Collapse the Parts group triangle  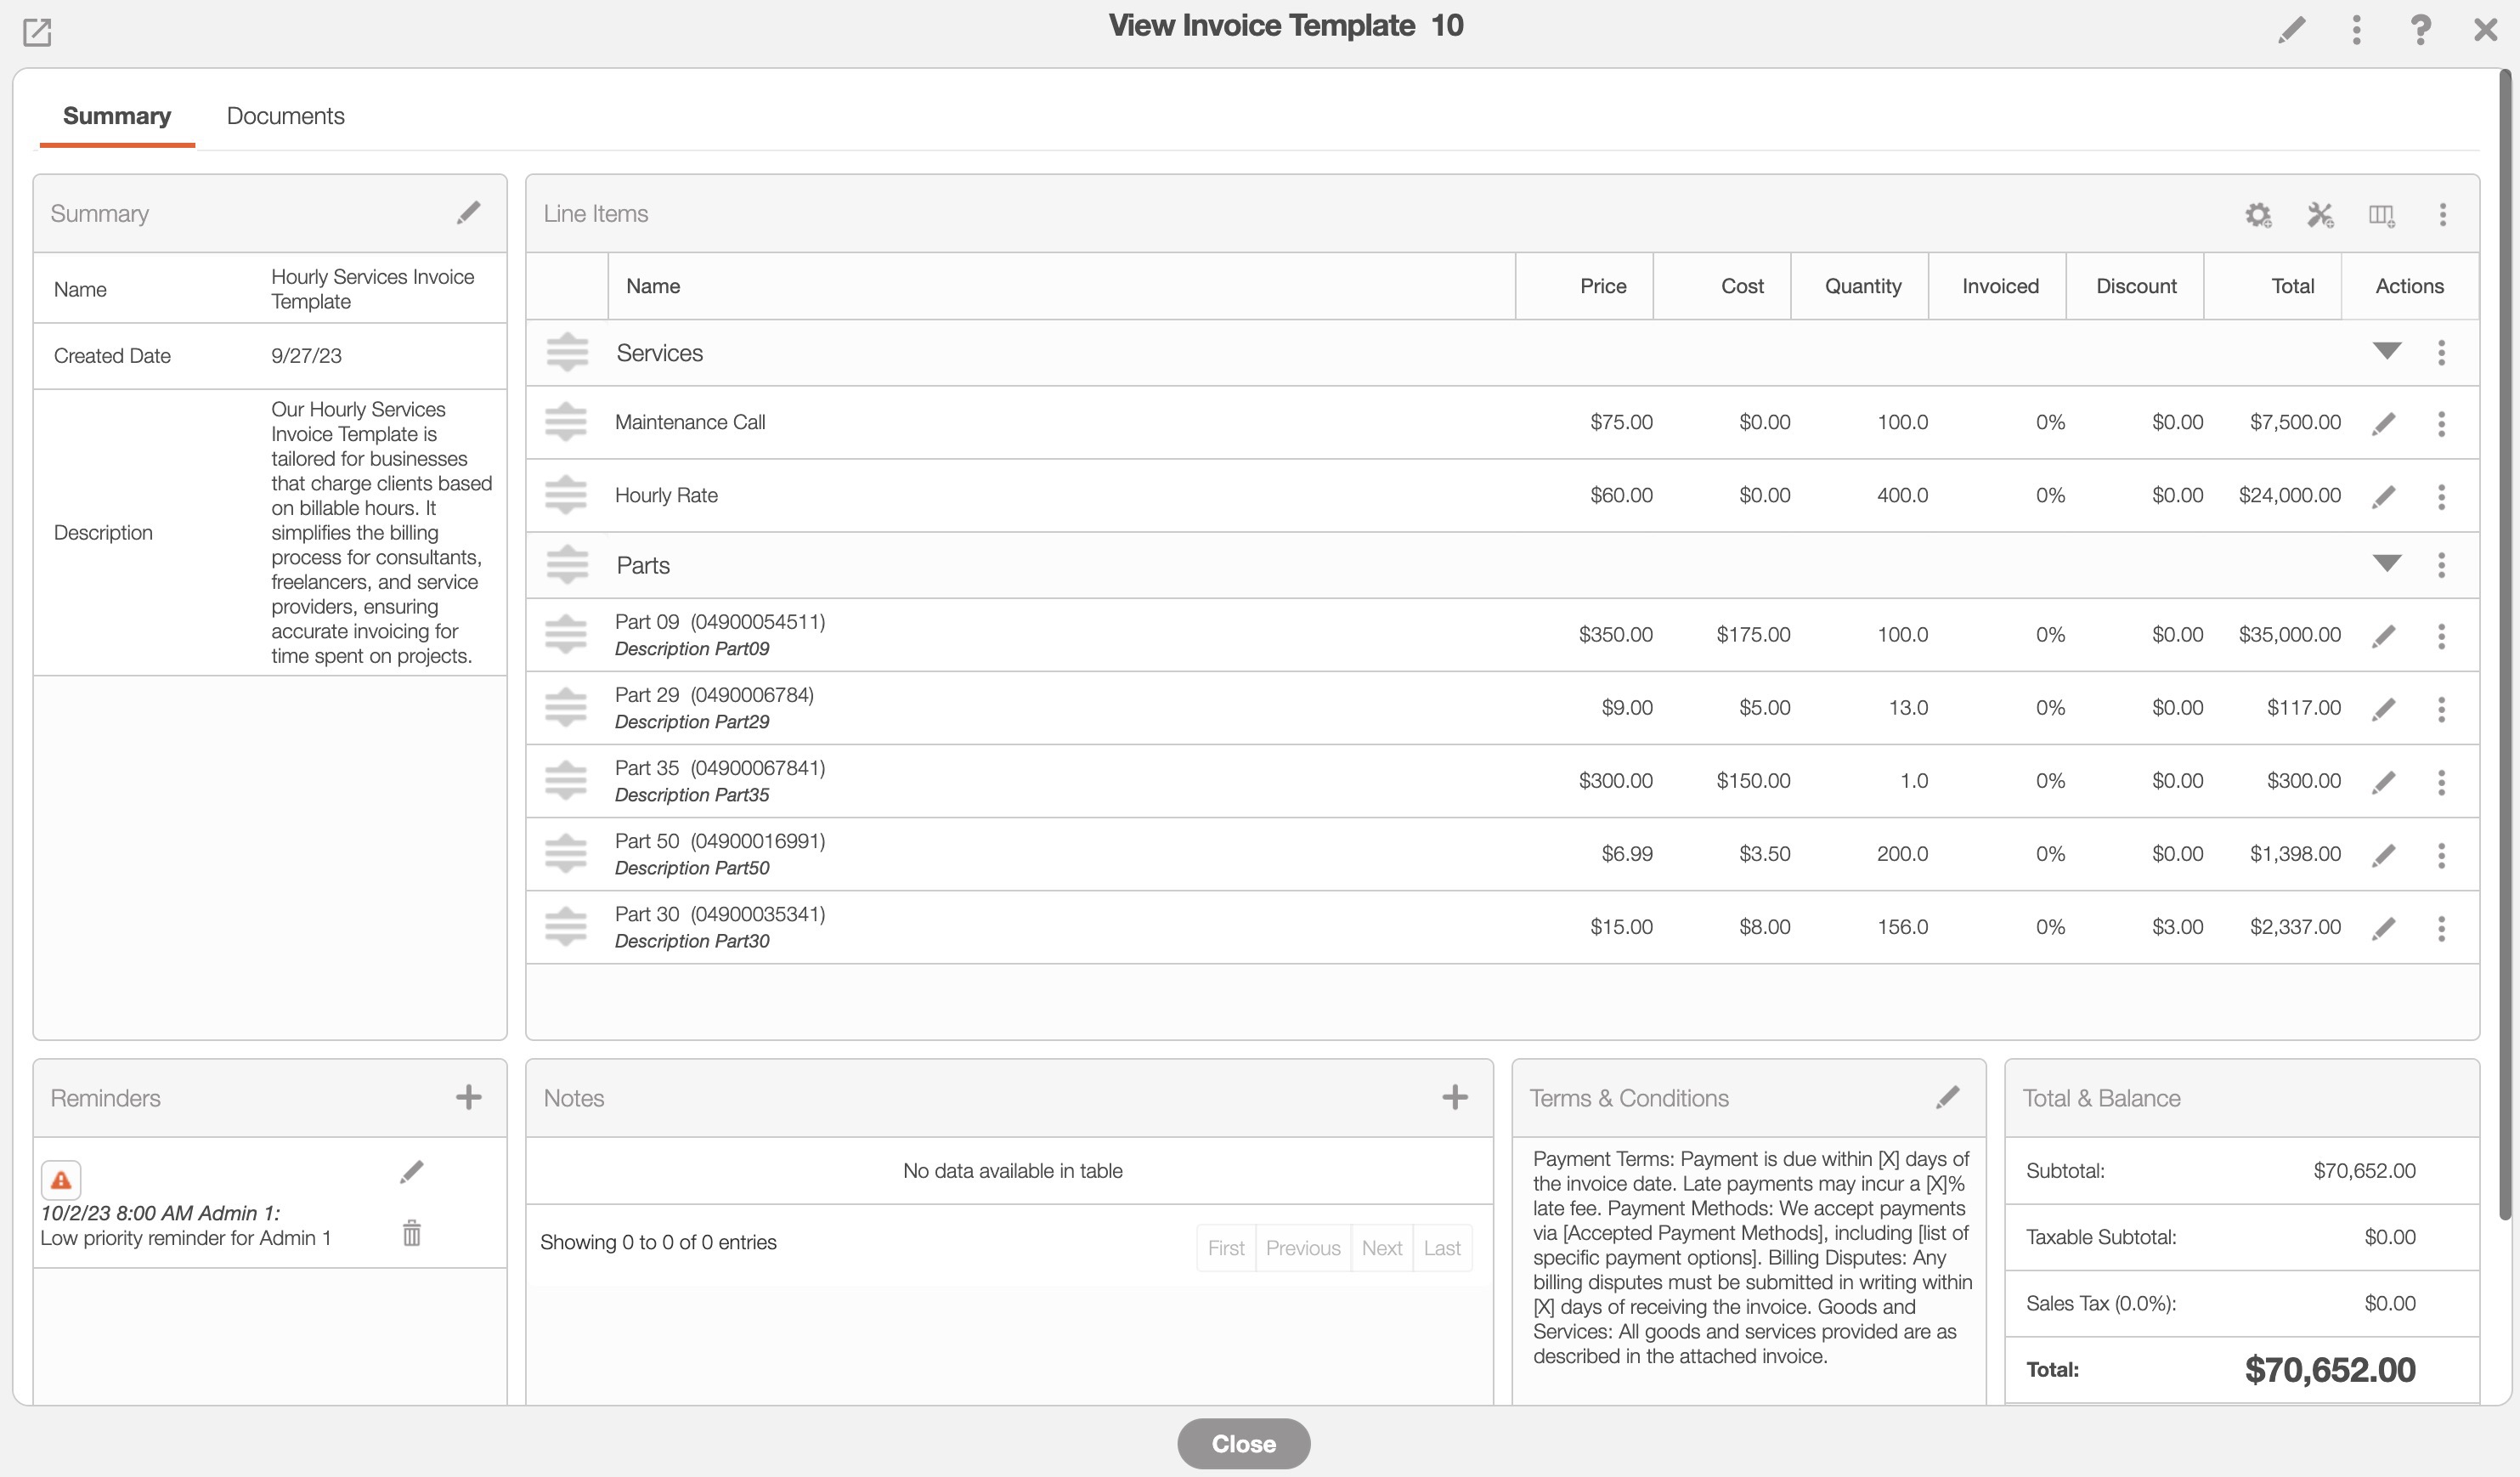(x=2387, y=564)
